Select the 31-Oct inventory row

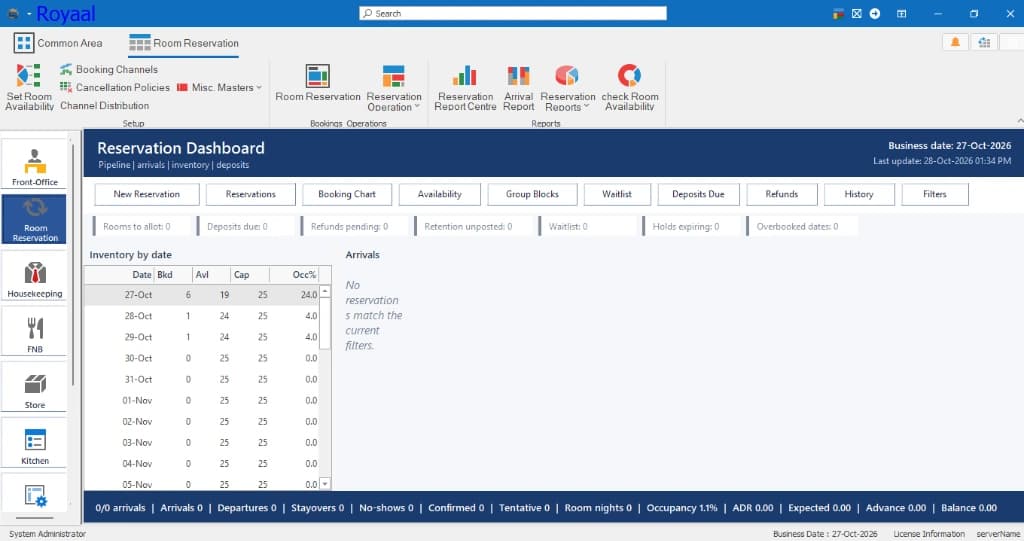[202, 379]
